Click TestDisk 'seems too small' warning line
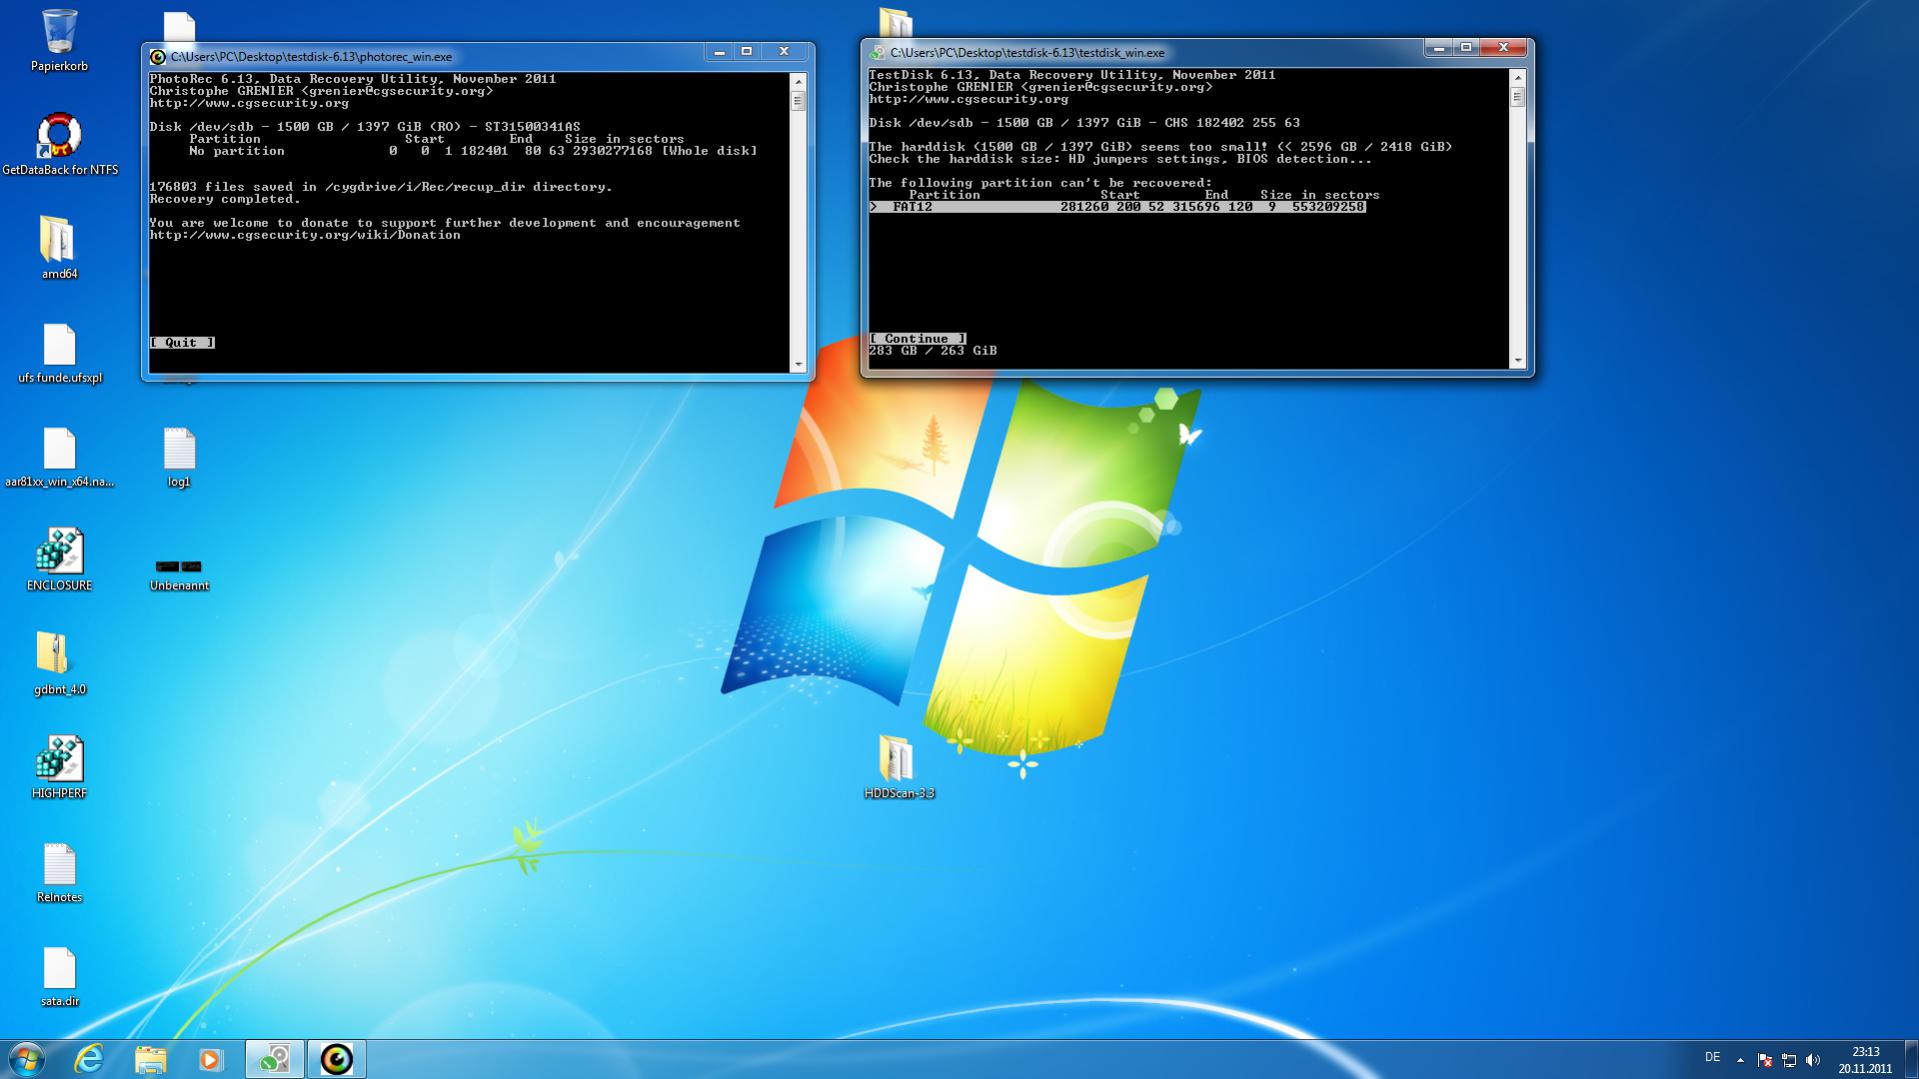This screenshot has height=1079, width=1919. pos(1160,147)
